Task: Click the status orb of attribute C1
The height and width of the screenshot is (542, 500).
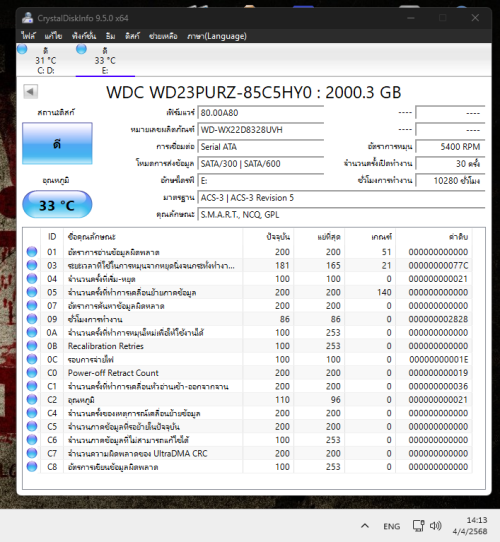Action: (x=32, y=386)
